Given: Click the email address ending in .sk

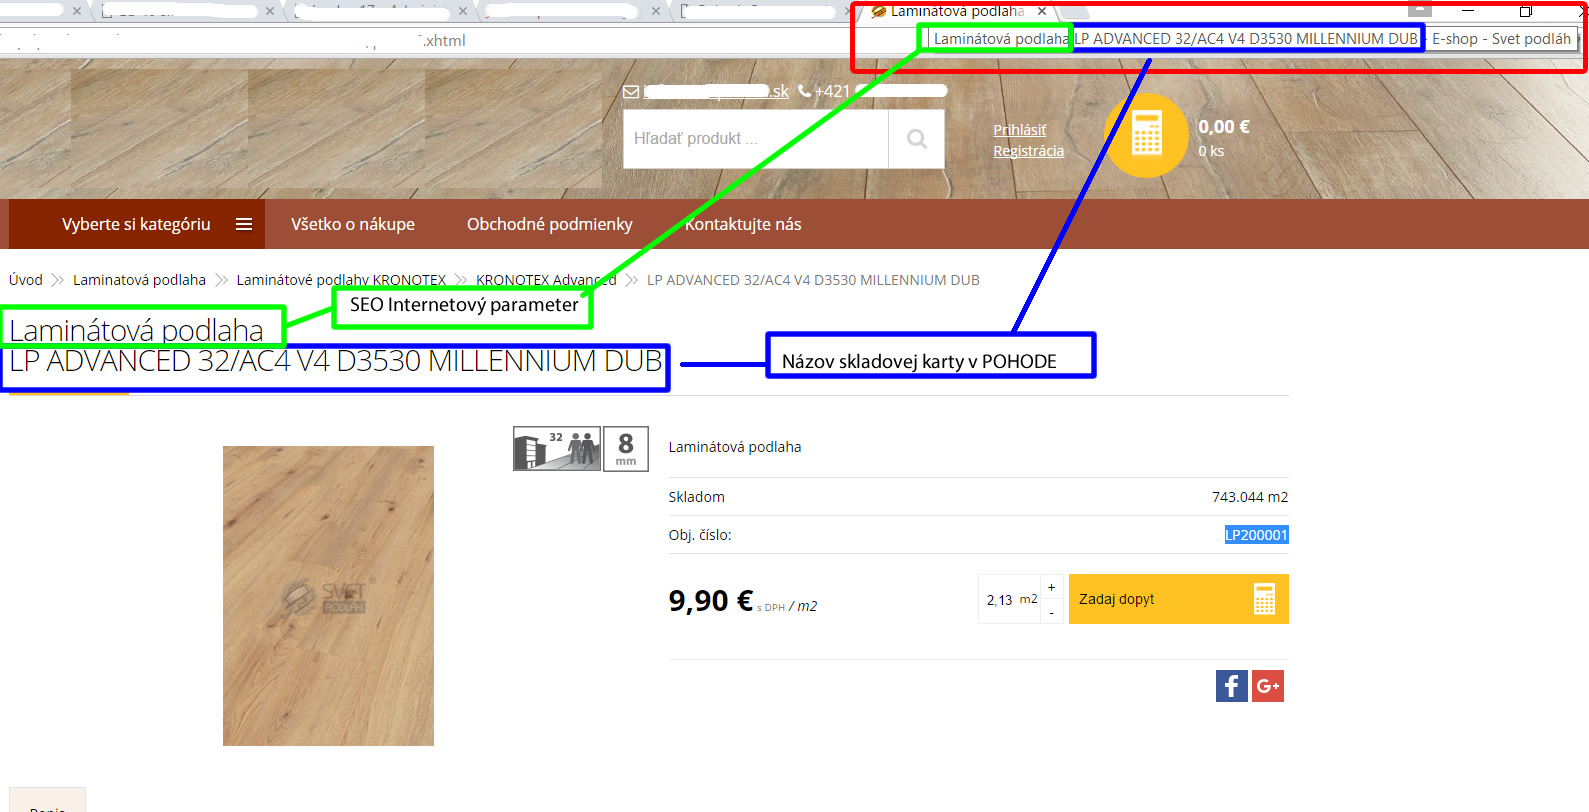Looking at the screenshot, I should coord(716,92).
